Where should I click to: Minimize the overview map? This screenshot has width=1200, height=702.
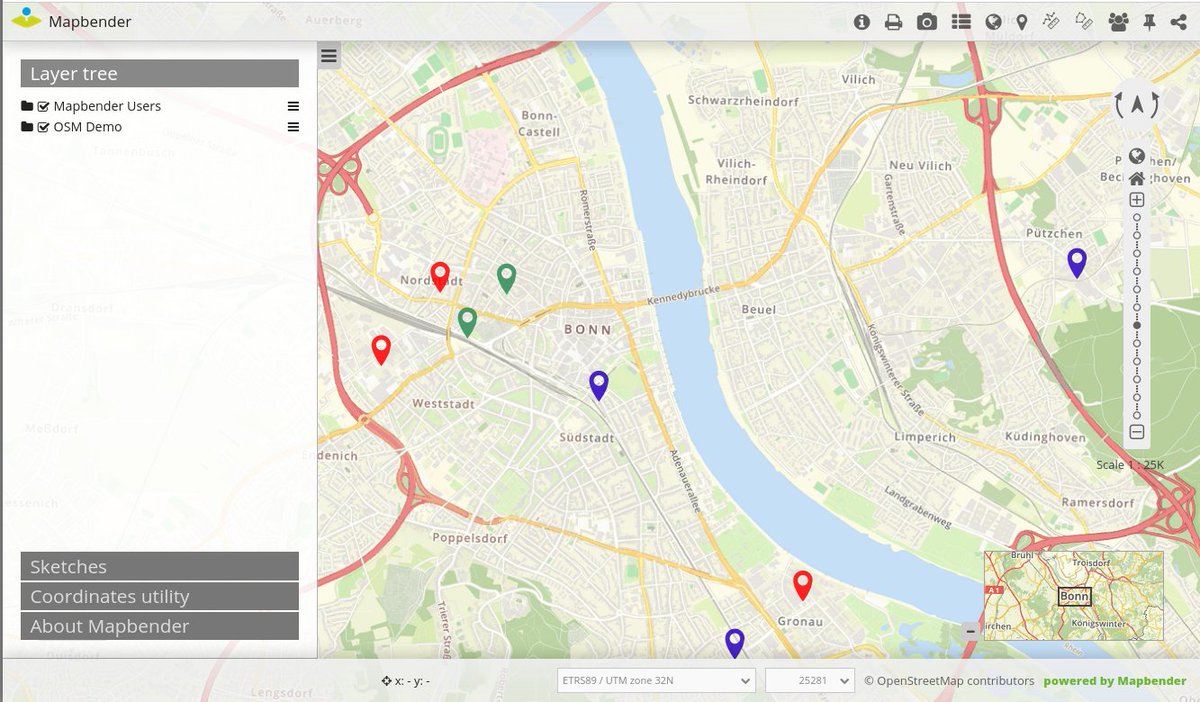point(970,631)
